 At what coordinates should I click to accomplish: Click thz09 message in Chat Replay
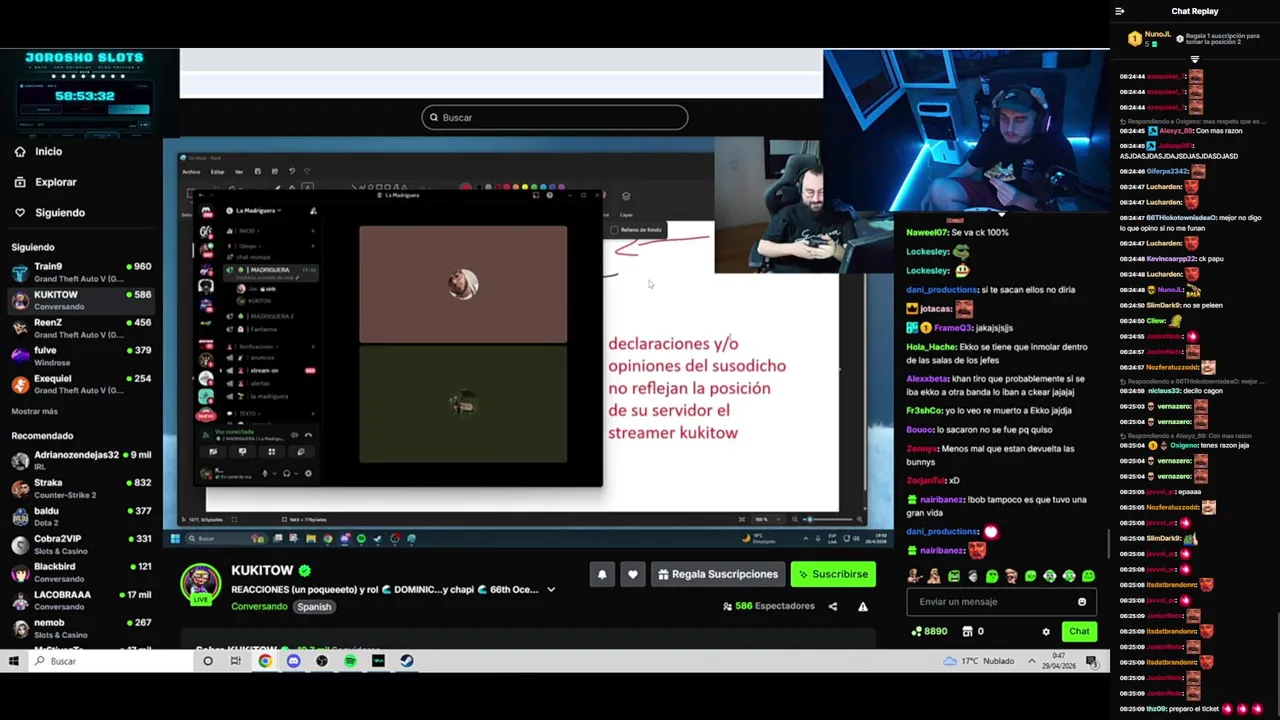coord(1192,709)
